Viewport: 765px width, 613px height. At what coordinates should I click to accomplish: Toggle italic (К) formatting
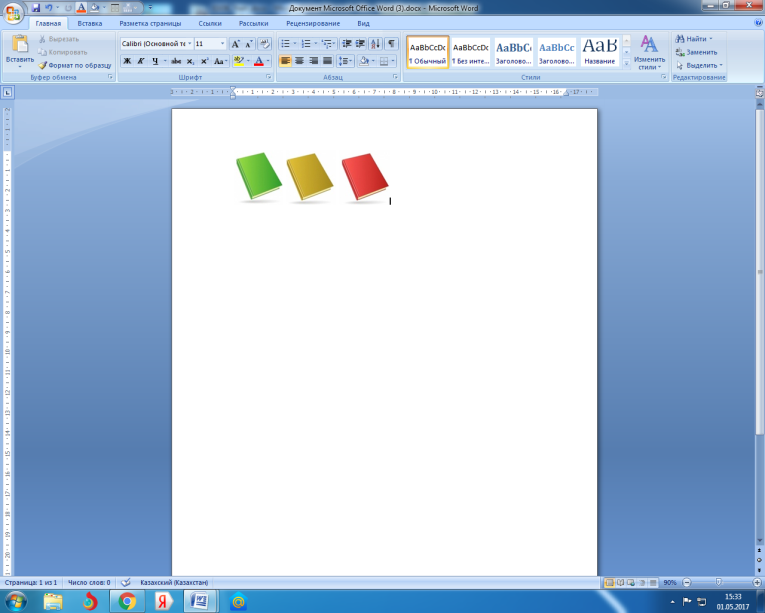141,61
